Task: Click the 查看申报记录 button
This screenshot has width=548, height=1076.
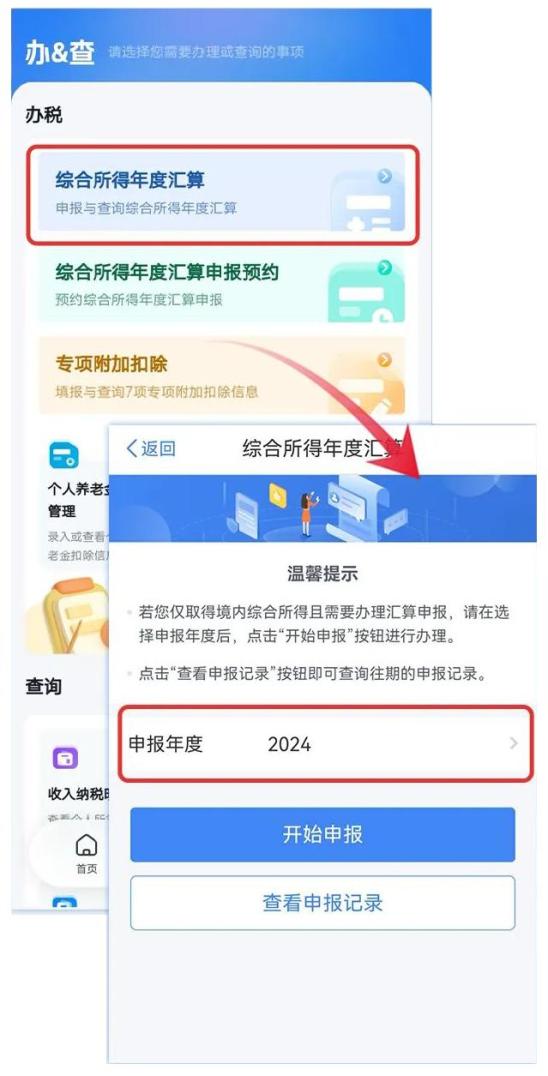Action: [x=322, y=903]
